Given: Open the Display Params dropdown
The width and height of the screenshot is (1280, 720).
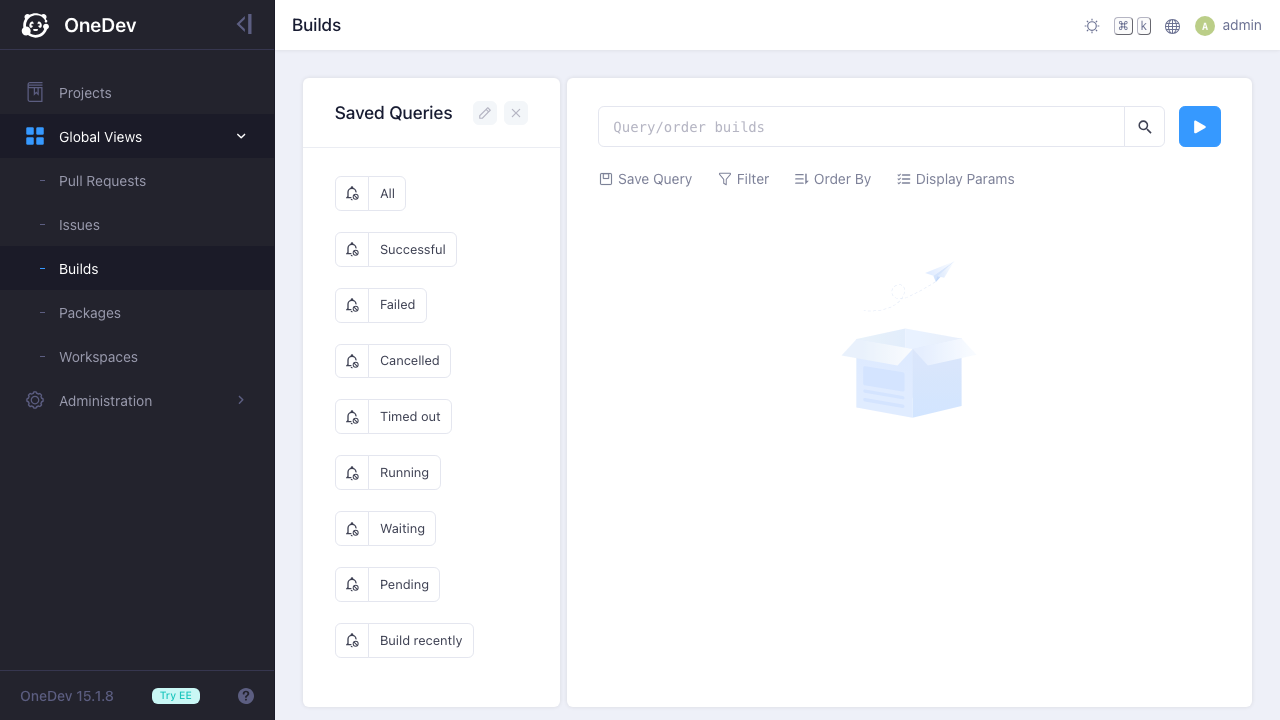Looking at the screenshot, I should click(x=956, y=179).
